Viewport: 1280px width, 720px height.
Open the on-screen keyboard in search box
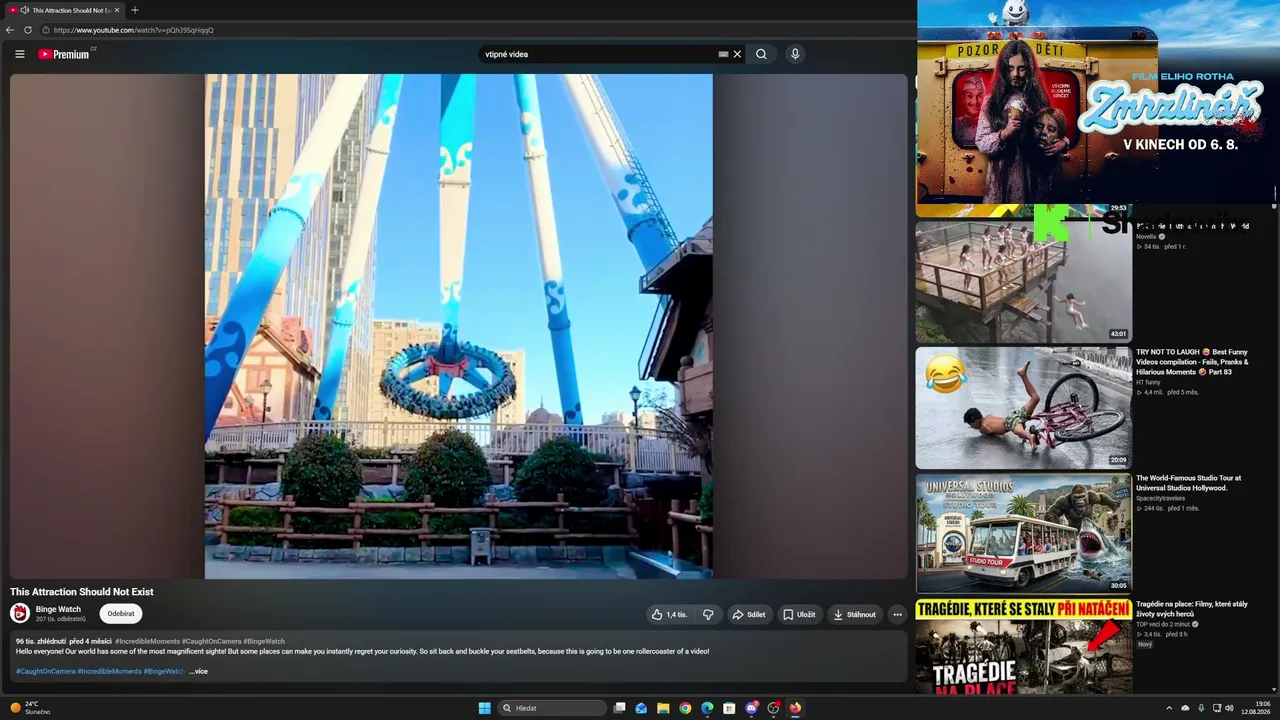pos(723,54)
